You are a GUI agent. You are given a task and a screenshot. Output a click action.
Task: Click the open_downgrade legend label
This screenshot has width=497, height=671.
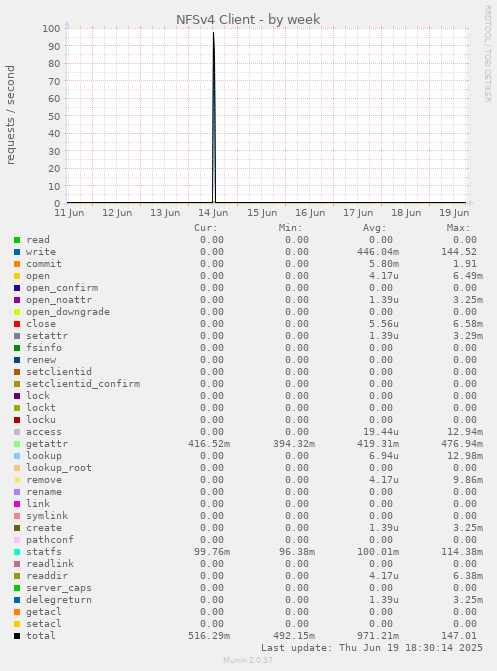tap(68, 312)
